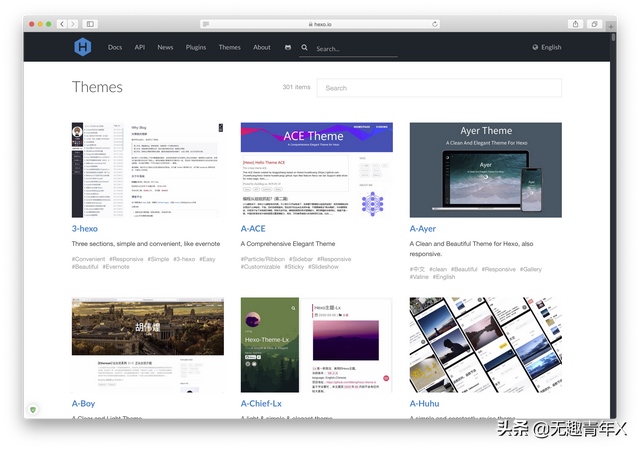Screen dimensions: 640x450
Task: Click the Safari share icon
Action: (x=576, y=24)
